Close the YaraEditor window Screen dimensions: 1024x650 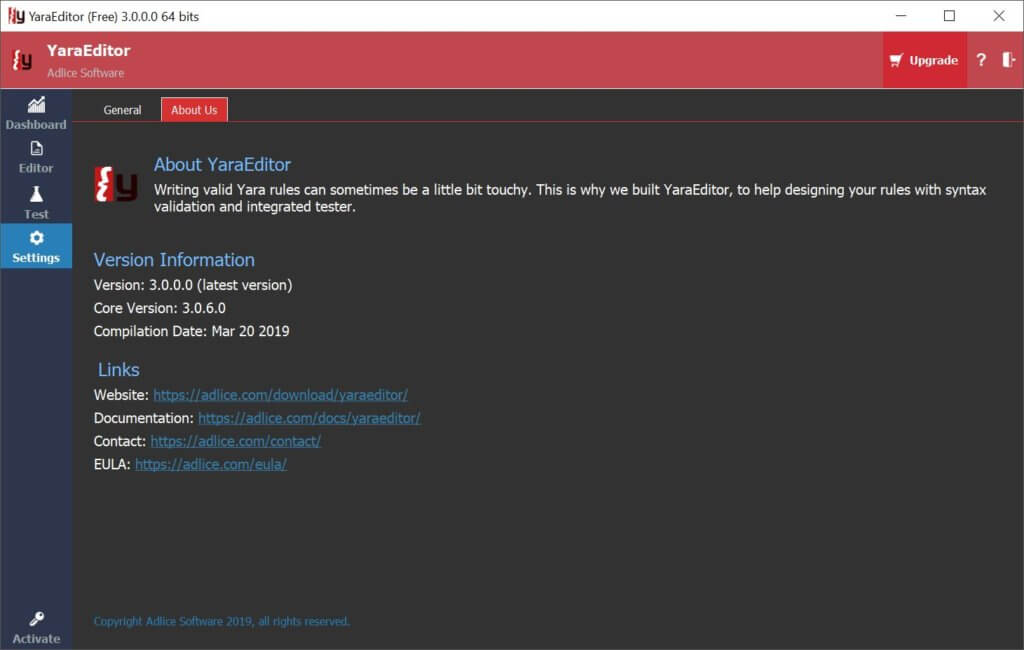(998, 16)
